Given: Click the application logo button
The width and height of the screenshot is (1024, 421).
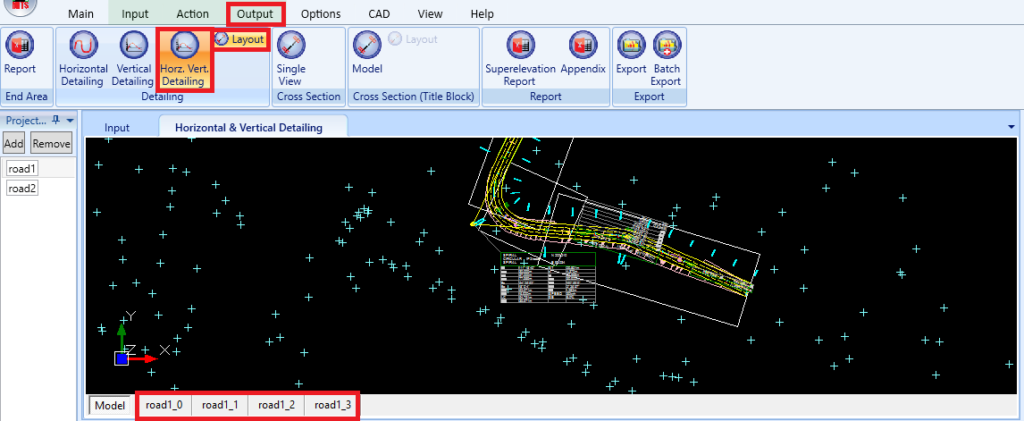Looking at the screenshot, I should click(22, 6).
